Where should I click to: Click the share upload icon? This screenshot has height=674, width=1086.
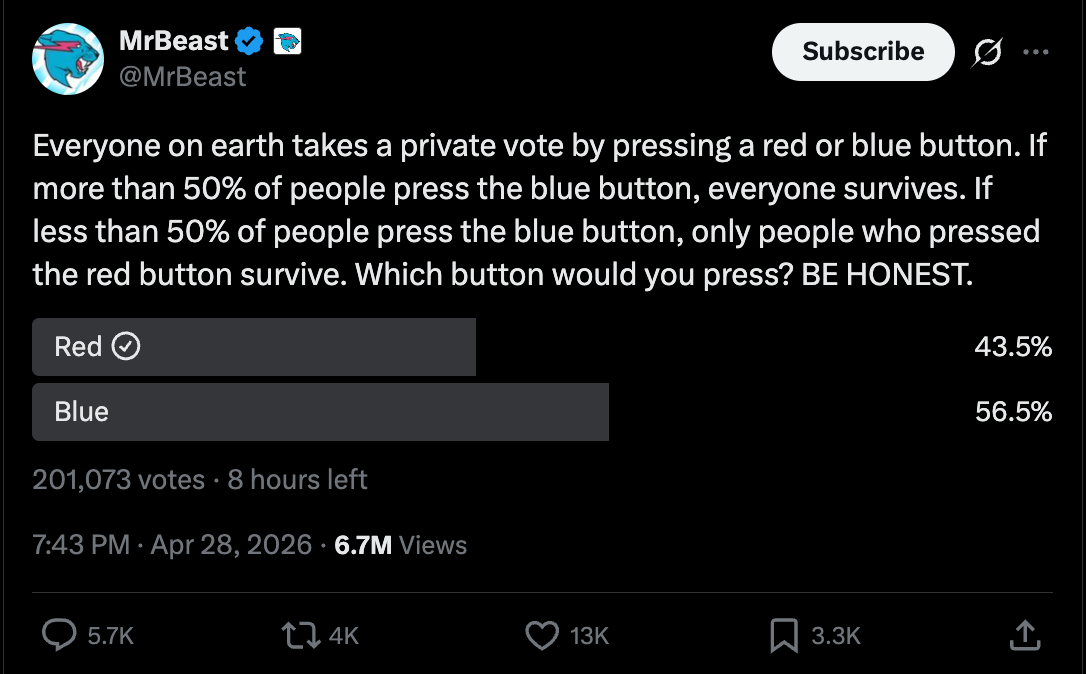[1025, 634]
